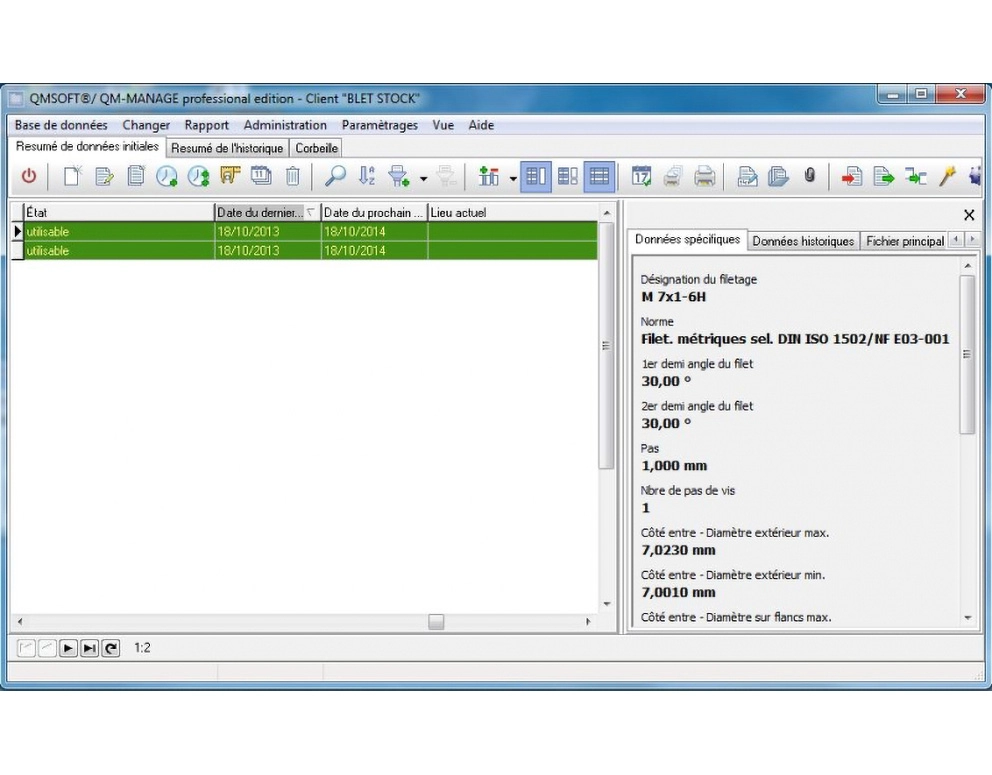Open the Données historiques tab

pyautogui.click(x=803, y=241)
